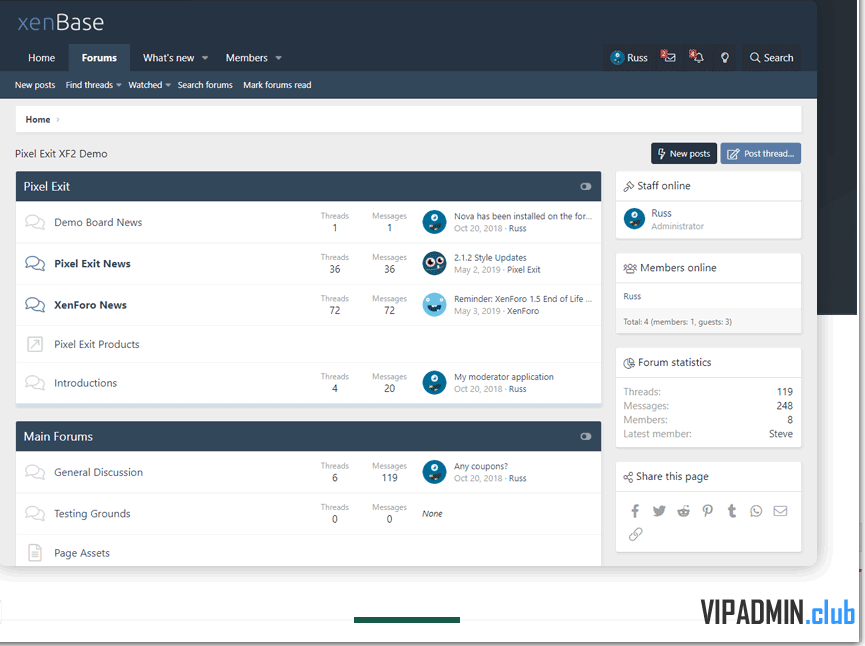The height and width of the screenshot is (646, 865).
Task: Open the Introductions forum
Action: [x=86, y=383]
